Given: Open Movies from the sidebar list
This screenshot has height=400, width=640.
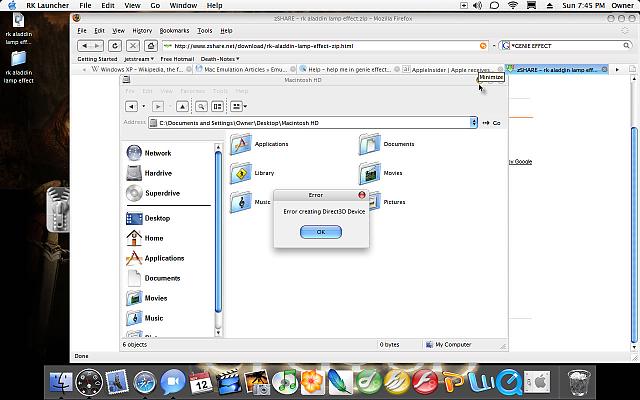Looking at the screenshot, I should (147, 298).
